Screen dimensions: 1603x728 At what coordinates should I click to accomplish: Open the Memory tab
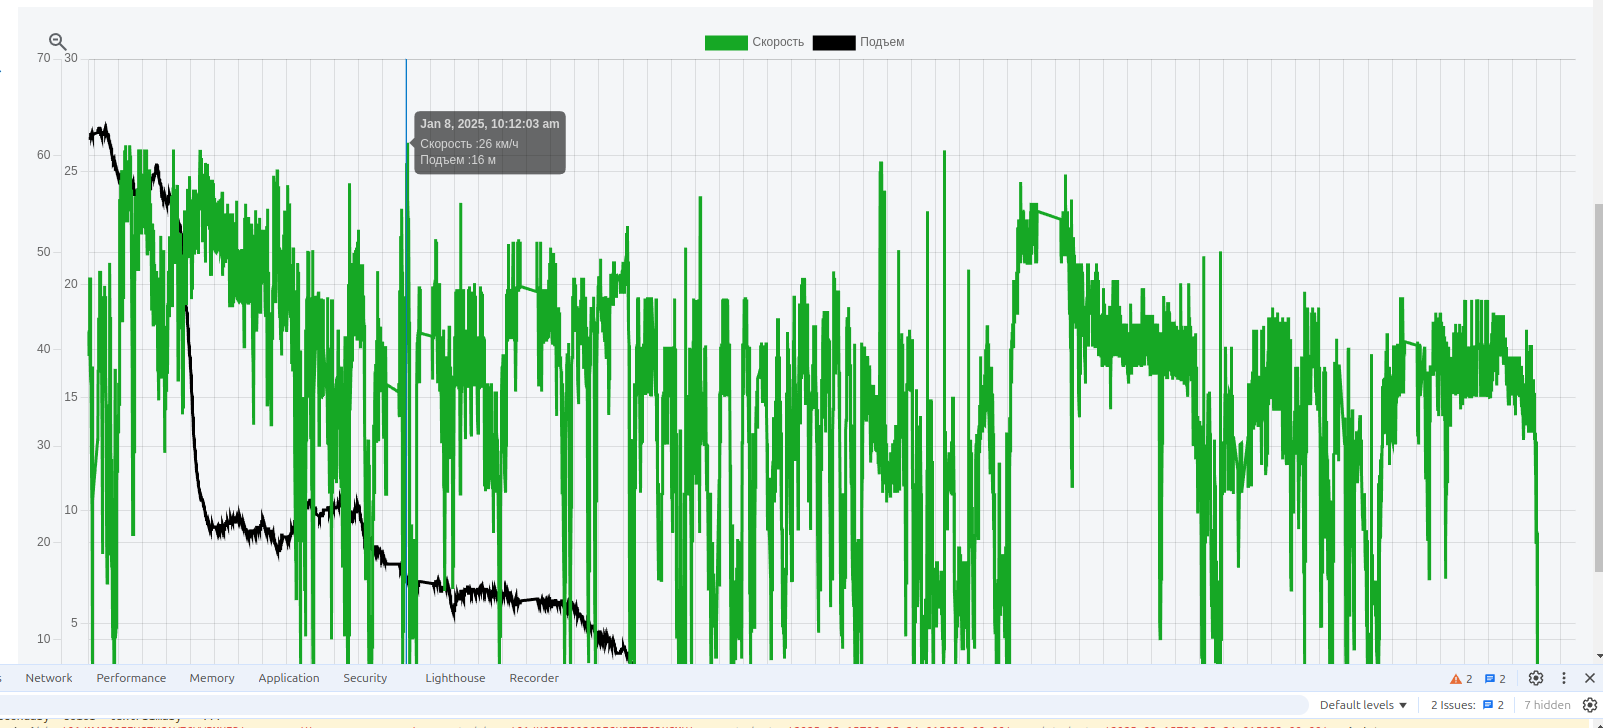(x=212, y=678)
